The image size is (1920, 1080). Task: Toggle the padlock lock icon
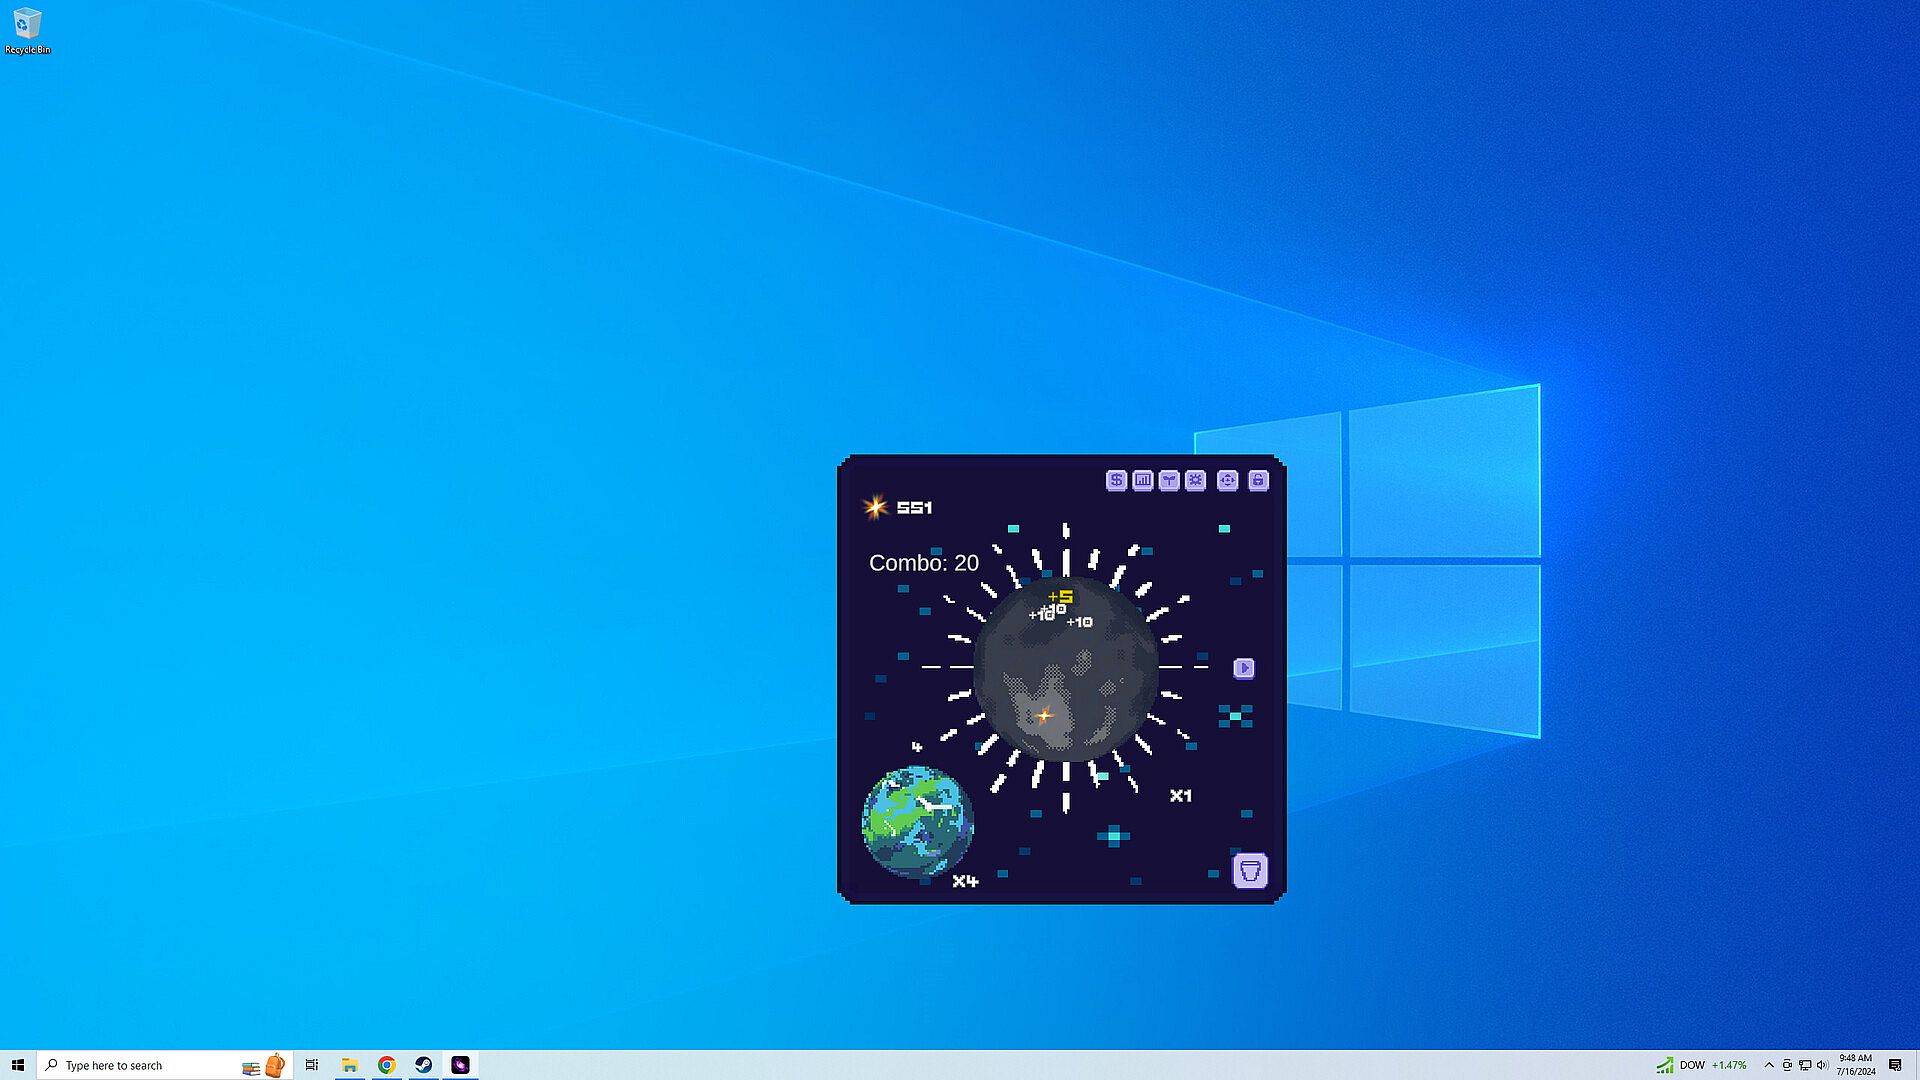(x=1258, y=480)
